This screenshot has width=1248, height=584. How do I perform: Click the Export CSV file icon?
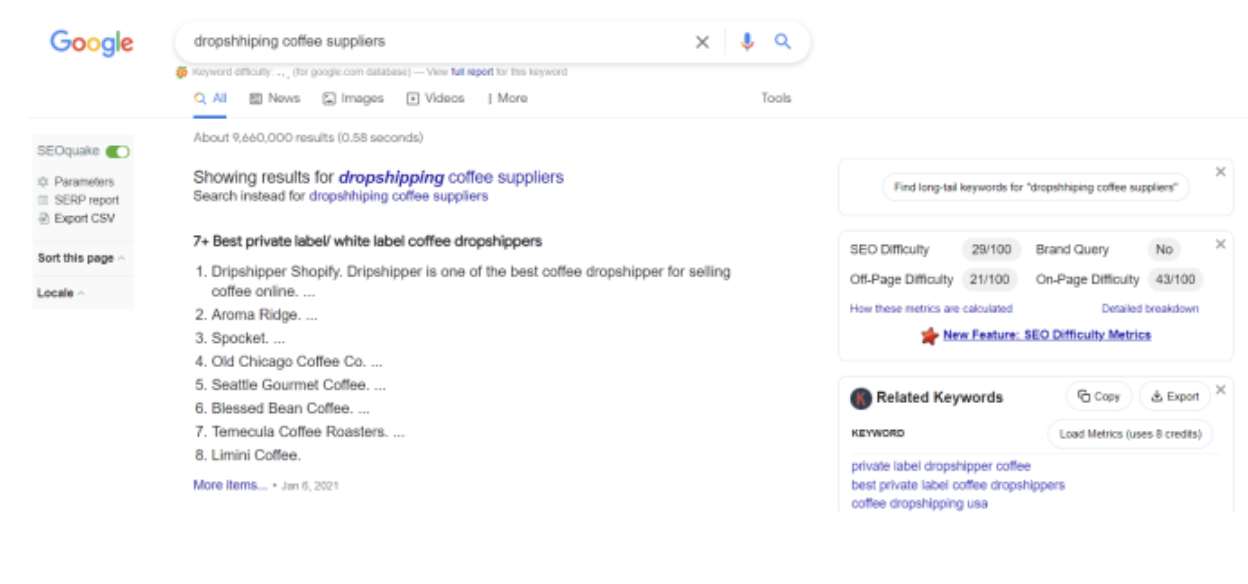[43, 218]
